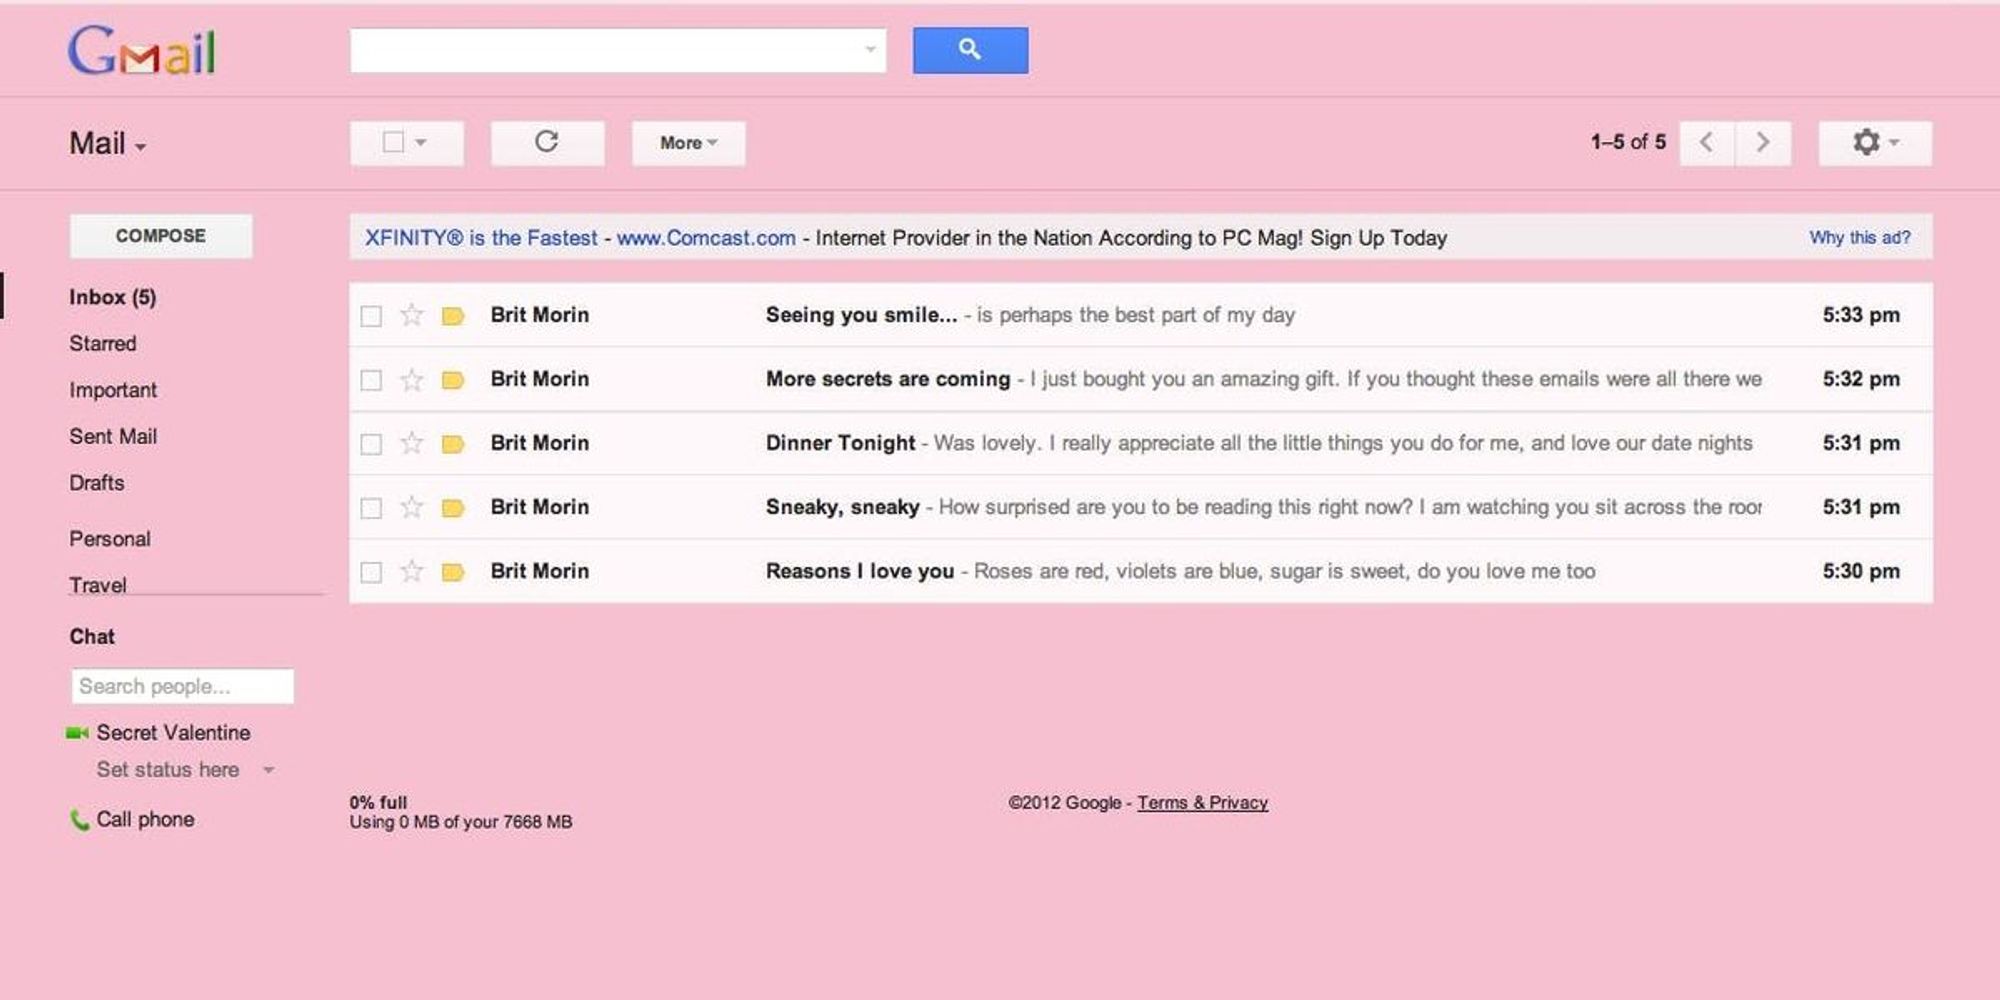Viewport: 2000px width, 1000px height.
Task: Click 'XFINITY® is the Fastest' ad title
Action: (x=481, y=238)
